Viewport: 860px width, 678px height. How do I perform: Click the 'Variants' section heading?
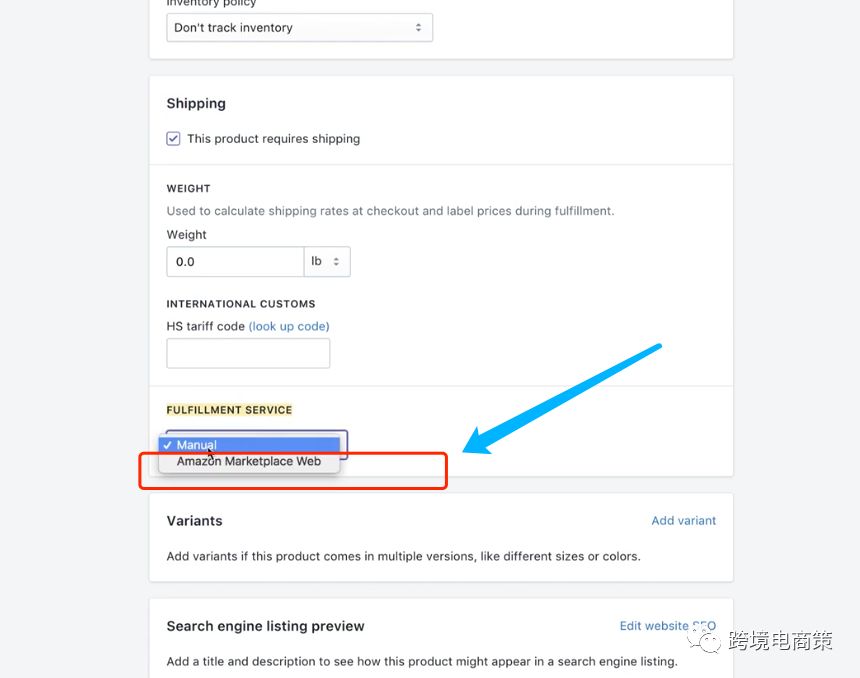[x=194, y=521]
